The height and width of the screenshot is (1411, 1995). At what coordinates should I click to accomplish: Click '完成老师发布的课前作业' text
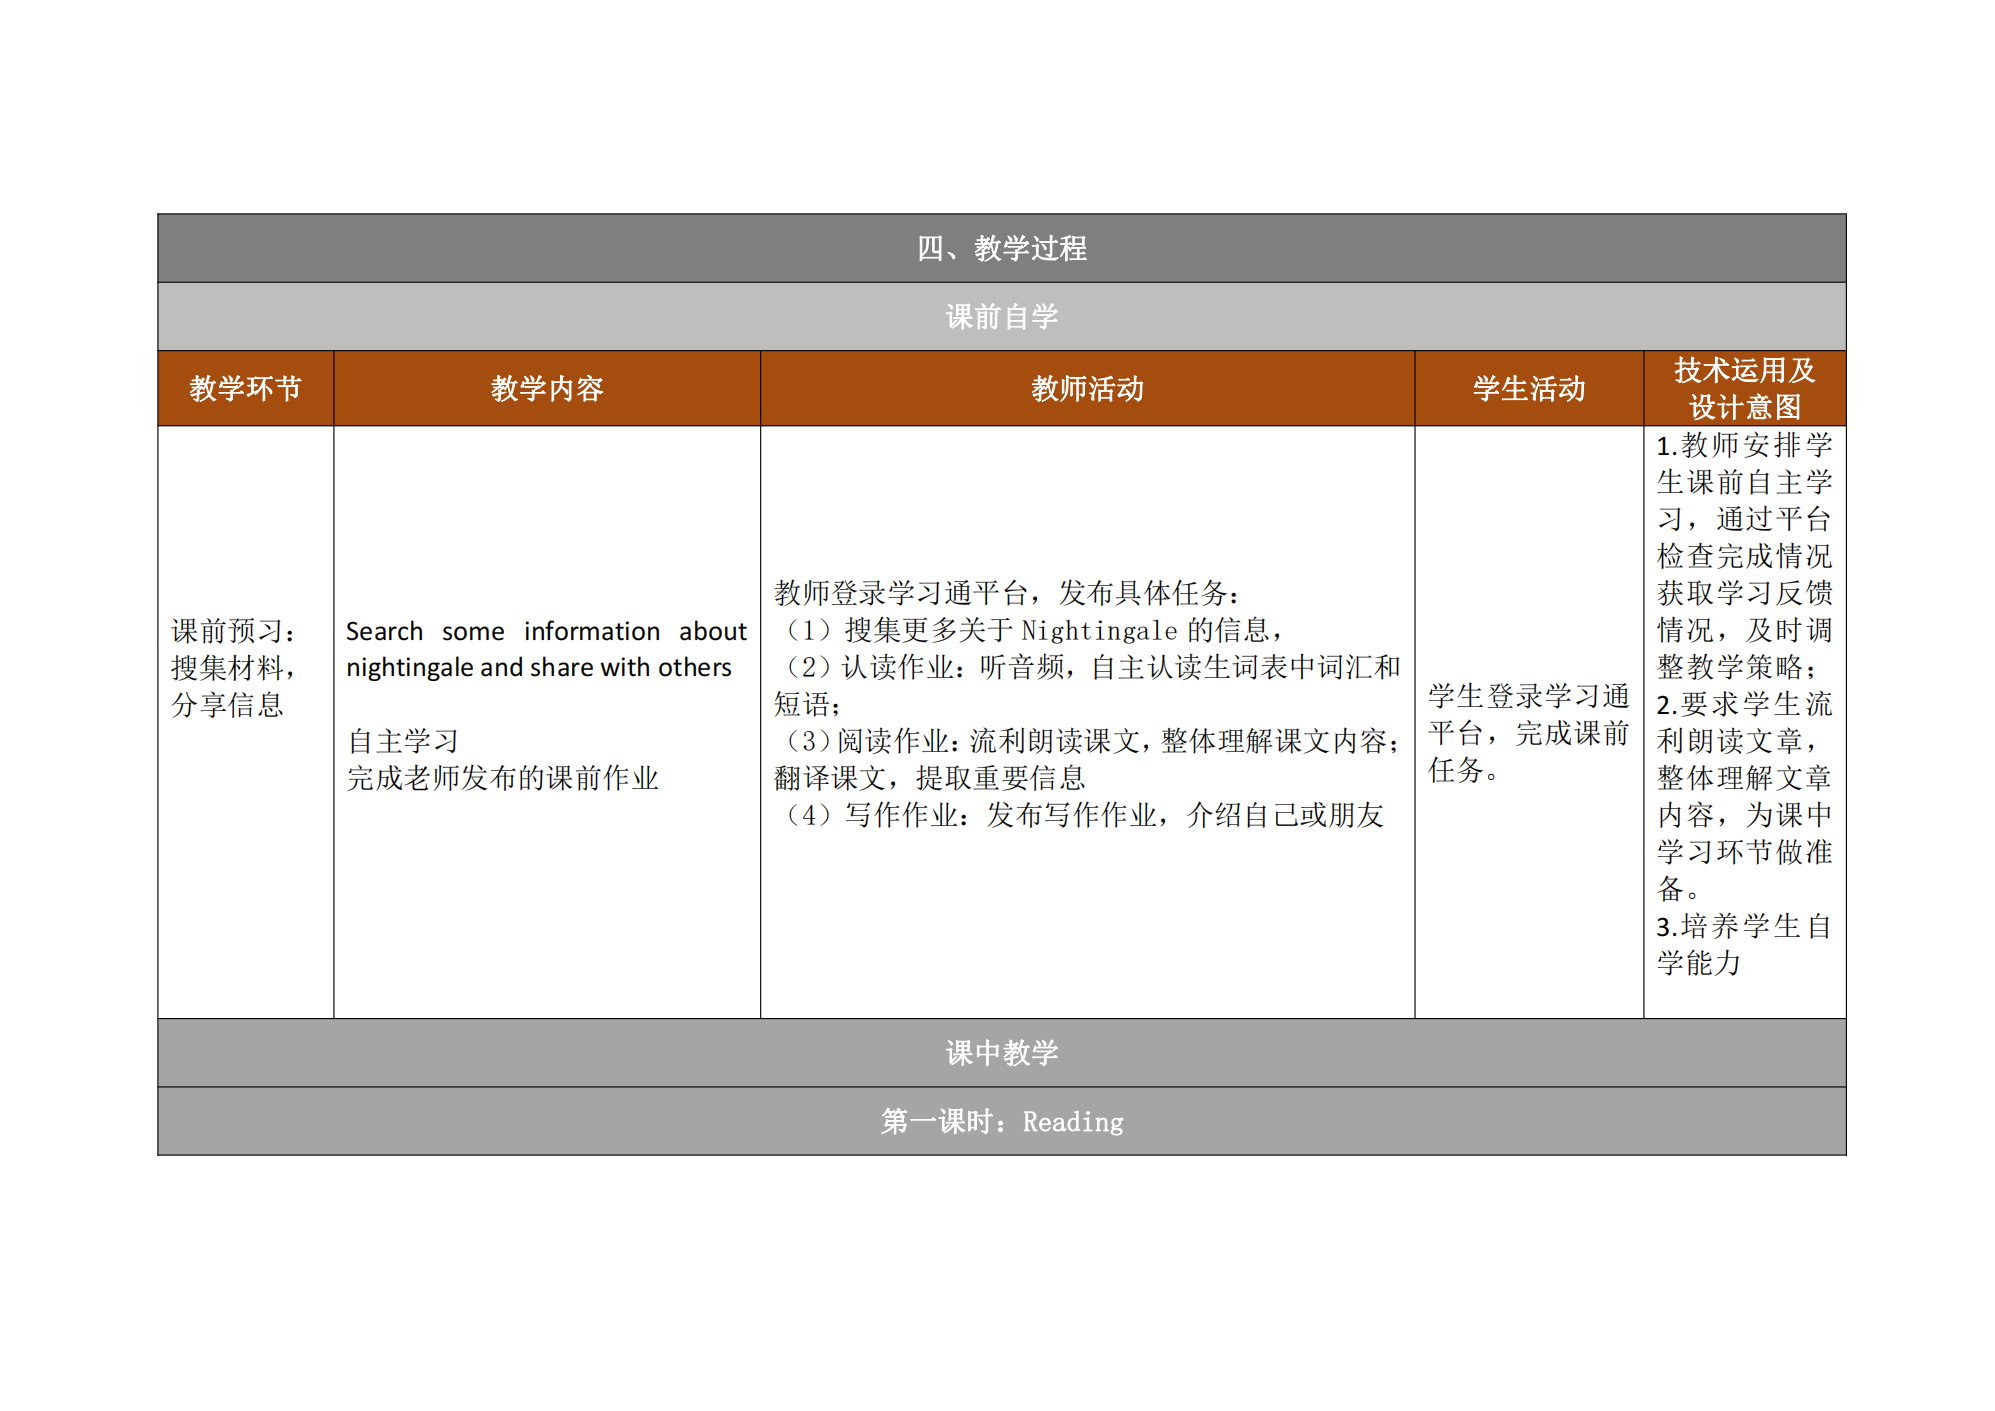(x=503, y=779)
